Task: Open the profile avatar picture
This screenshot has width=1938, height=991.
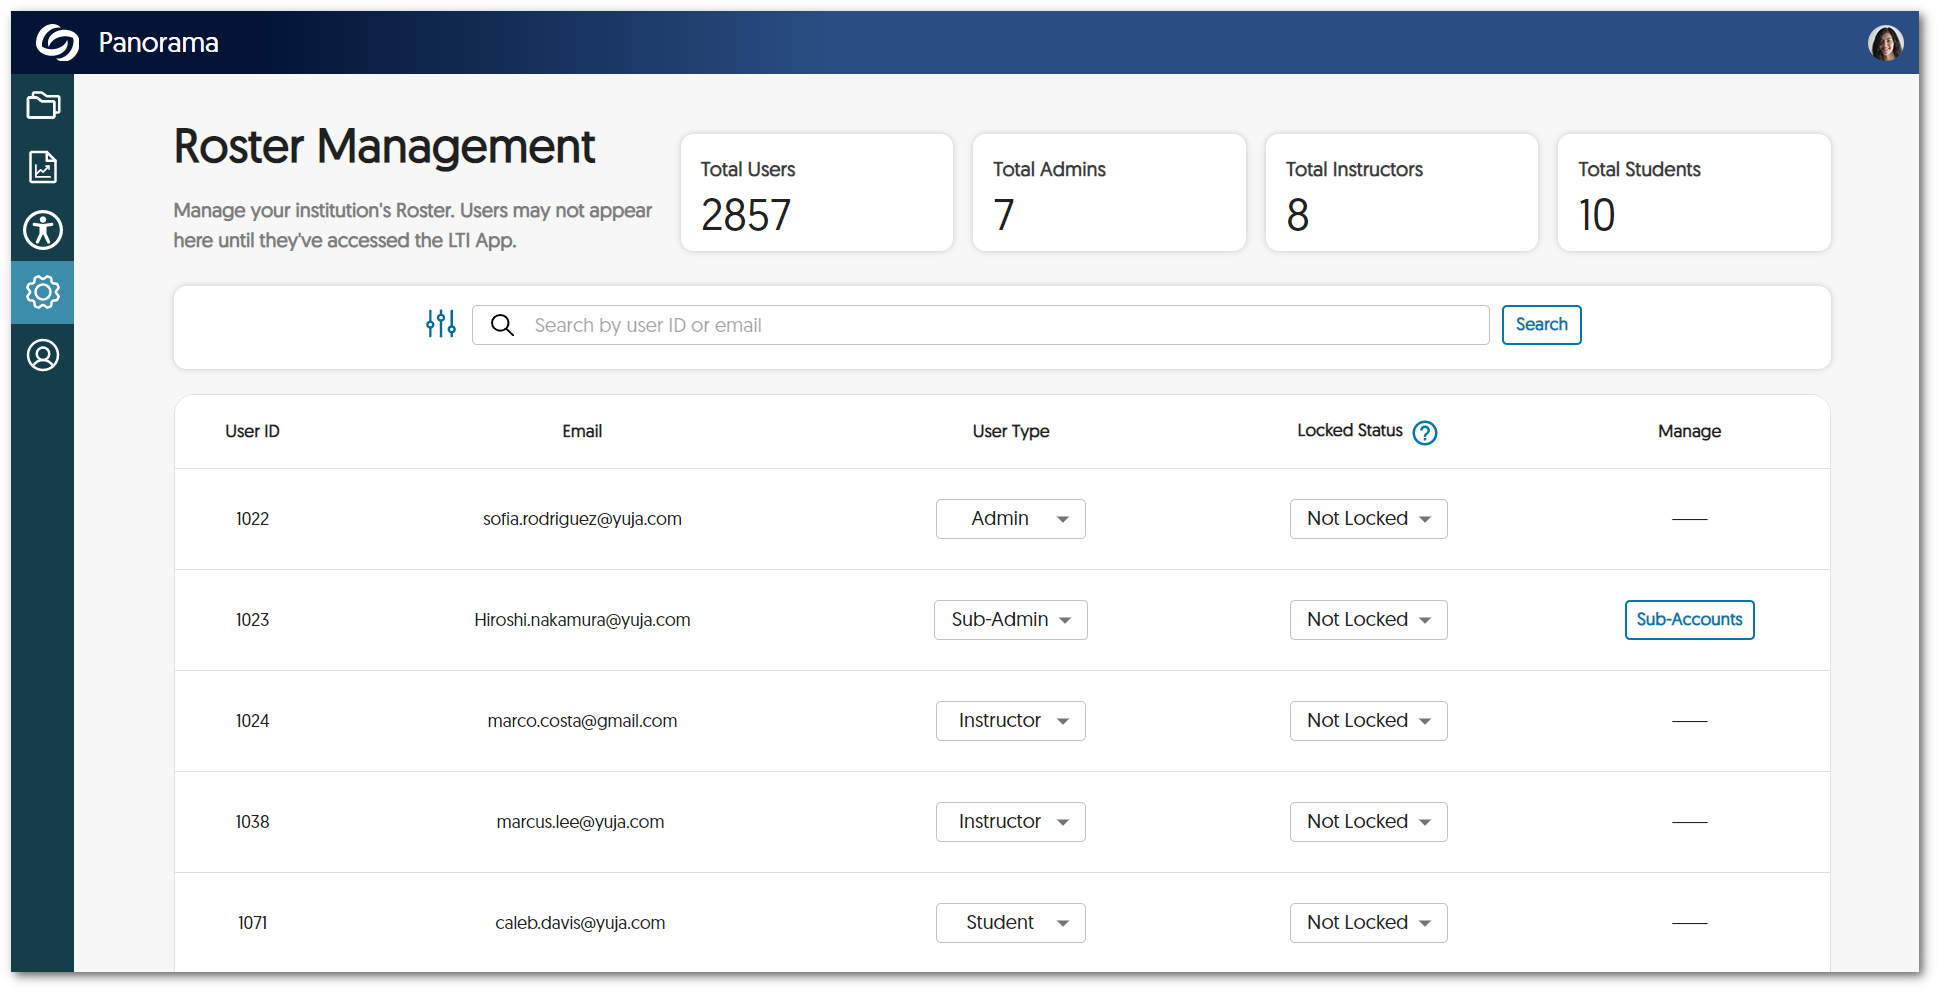Action: tap(1885, 43)
